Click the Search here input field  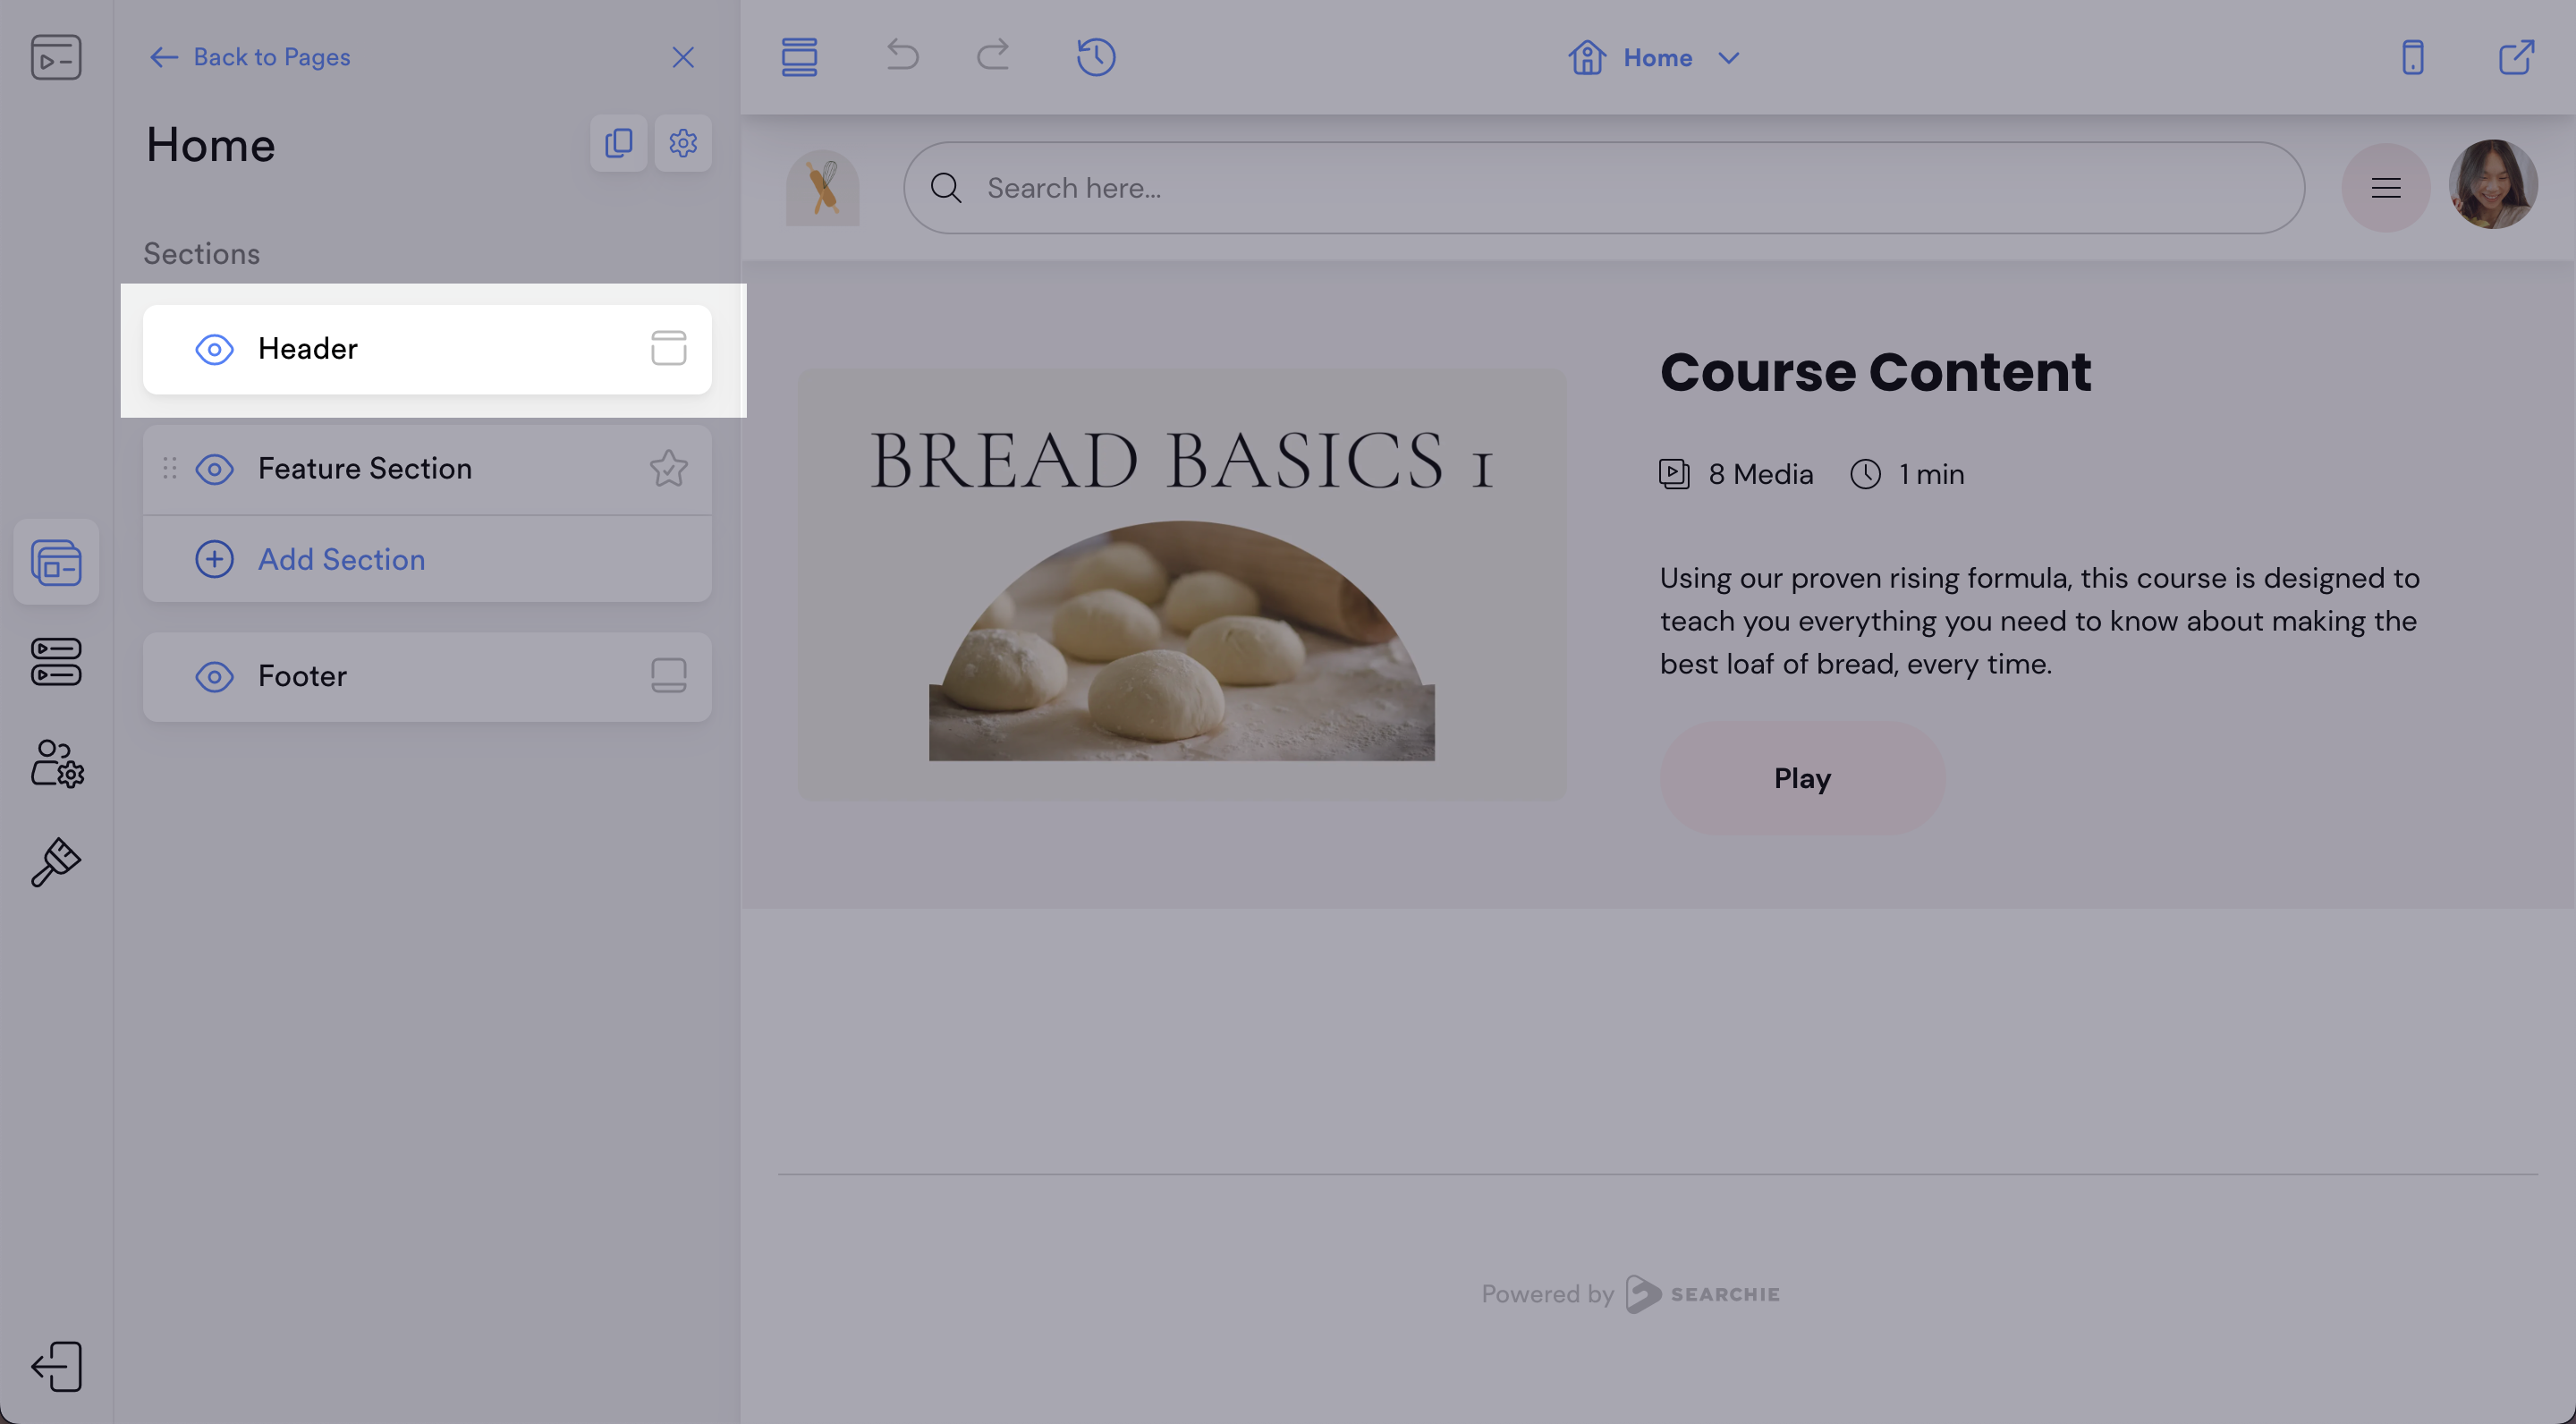[1600, 188]
